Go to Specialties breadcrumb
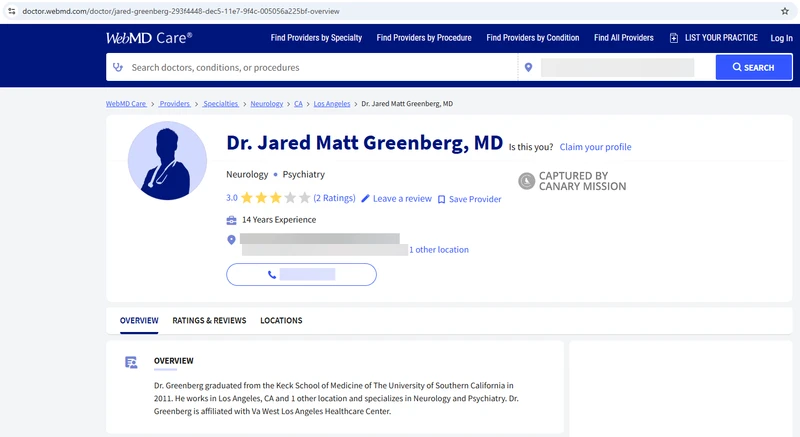 [x=220, y=104]
